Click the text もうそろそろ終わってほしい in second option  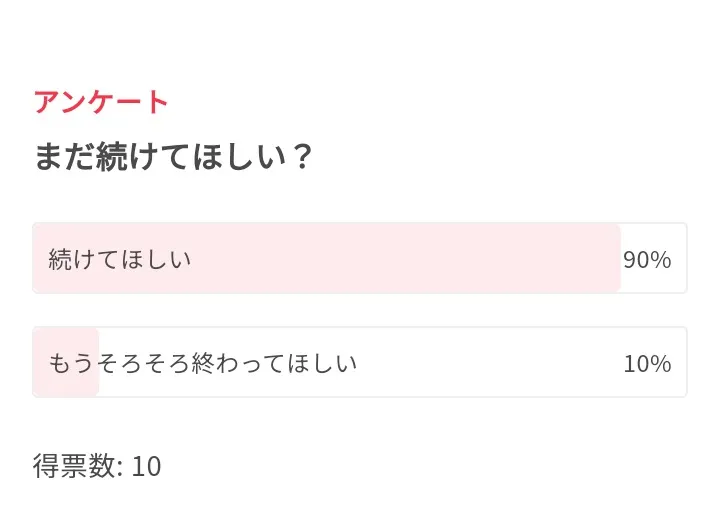click(203, 363)
